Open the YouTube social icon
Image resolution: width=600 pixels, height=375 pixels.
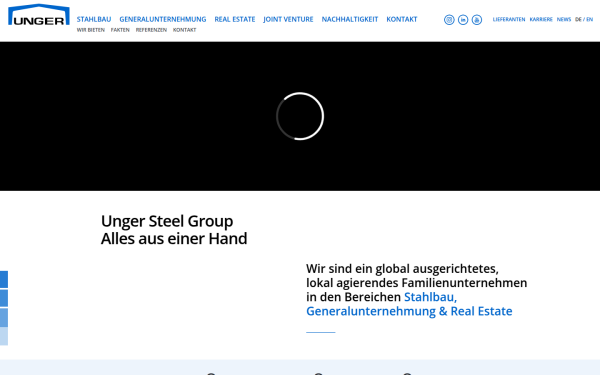[477, 20]
